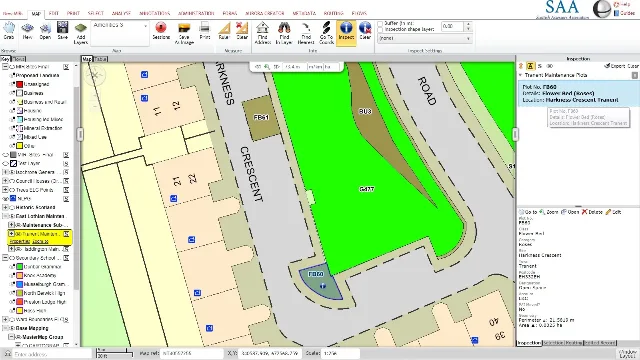Collapse Tranent Maintenance Plots results section

coord(520,76)
